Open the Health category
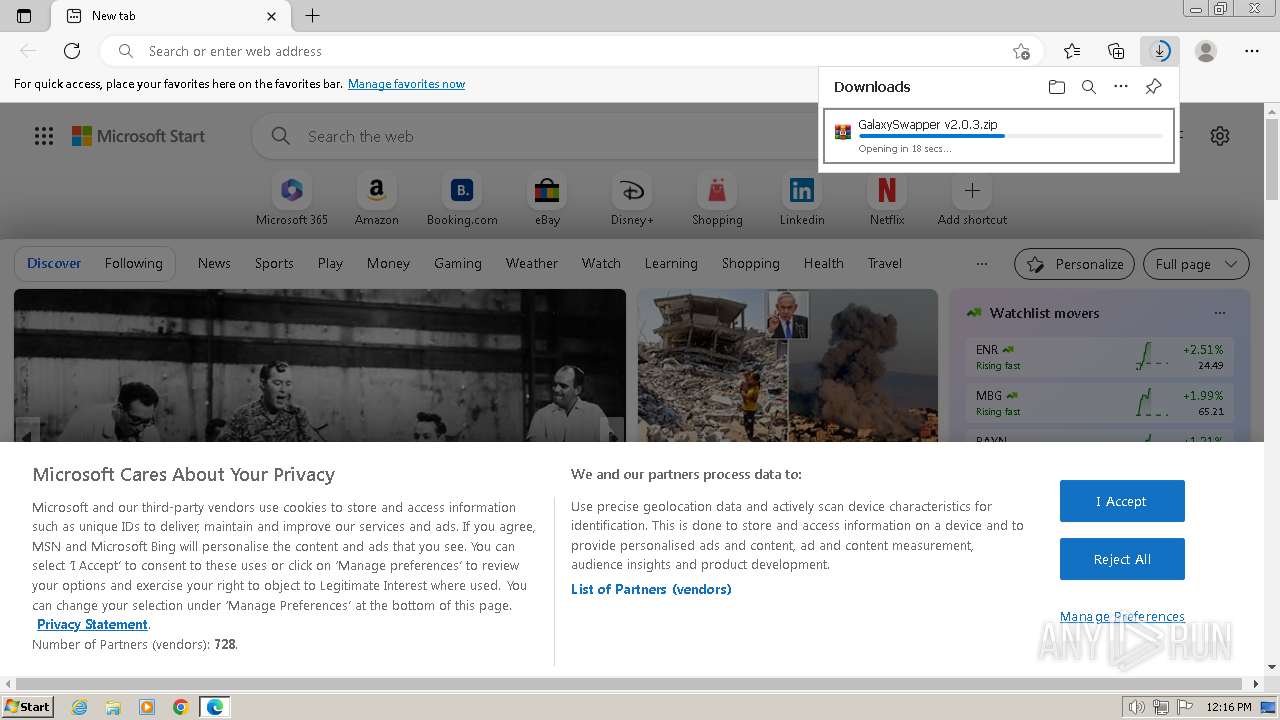Viewport: 1280px width, 720px height. click(x=823, y=263)
